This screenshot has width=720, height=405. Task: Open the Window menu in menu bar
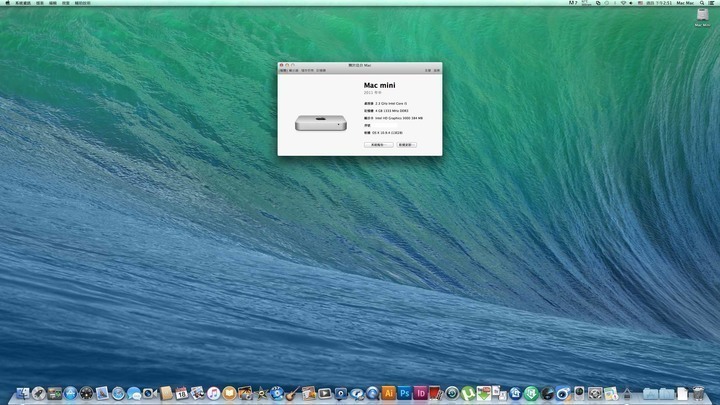pyautogui.click(x=66, y=3)
